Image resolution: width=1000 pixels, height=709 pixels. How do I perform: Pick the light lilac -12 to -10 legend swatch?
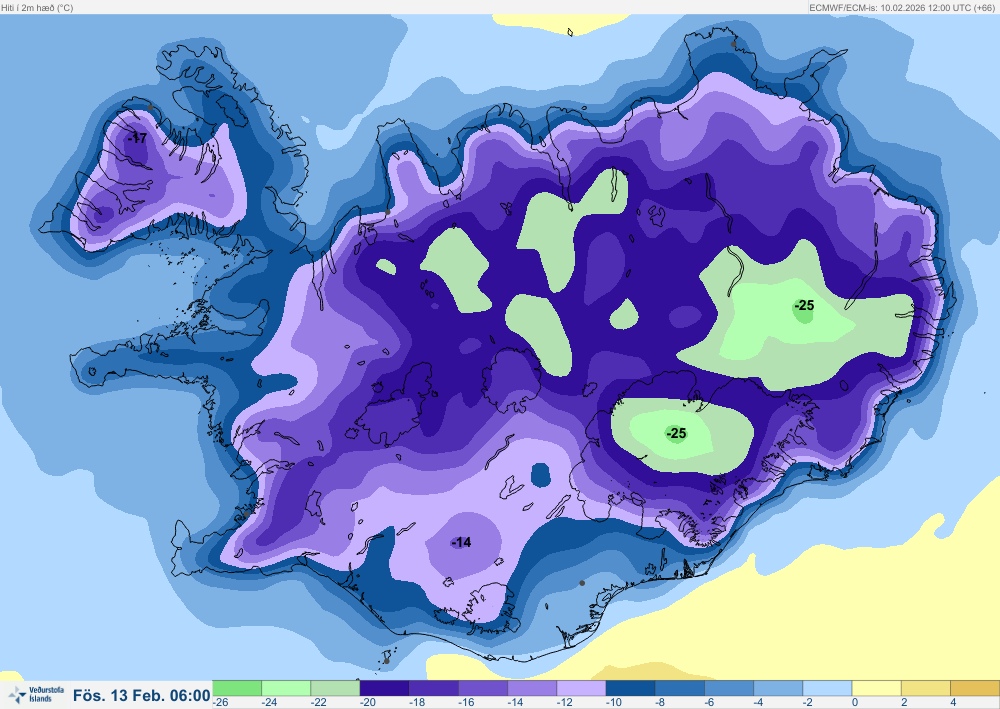point(581,688)
